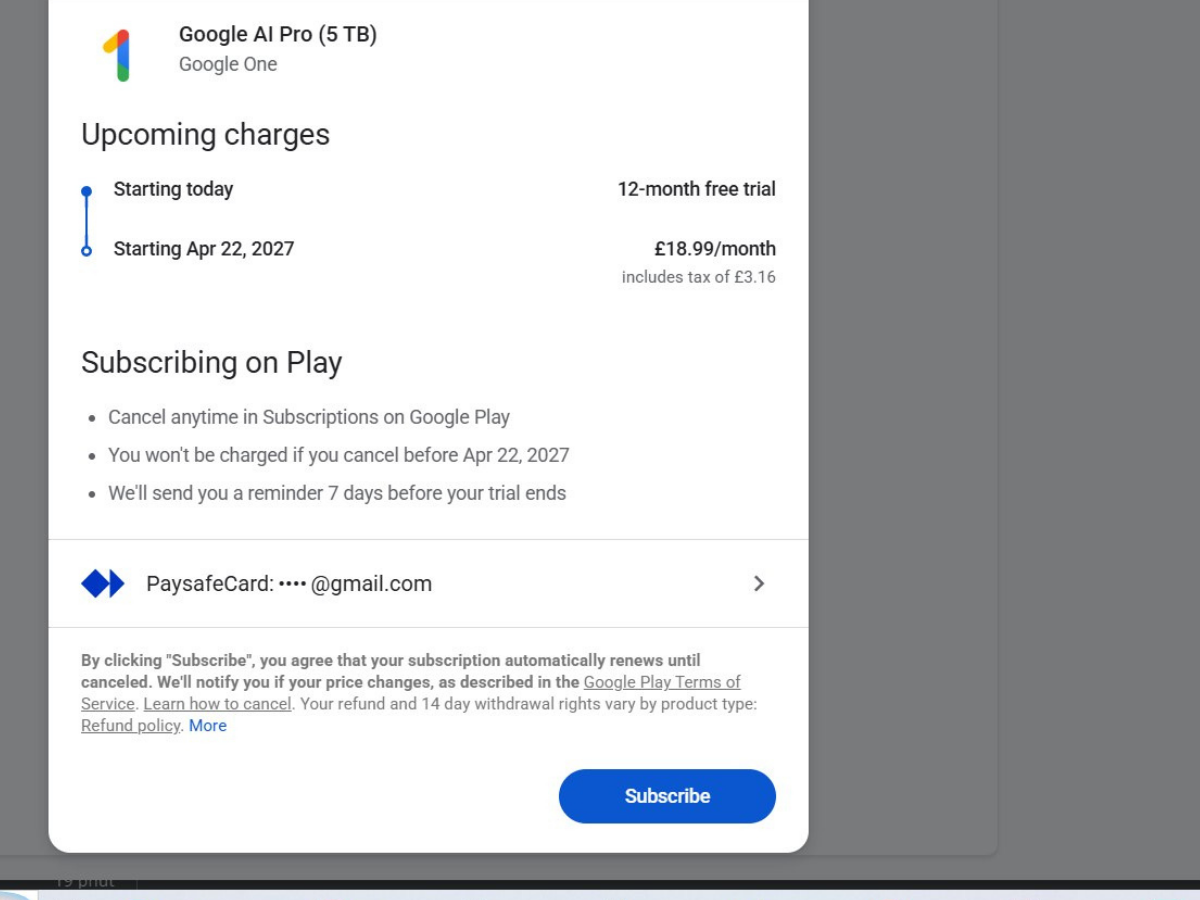Open the Google Play Terms of Service link
The height and width of the screenshot is (900, 1200).
[x=411, y=693]
